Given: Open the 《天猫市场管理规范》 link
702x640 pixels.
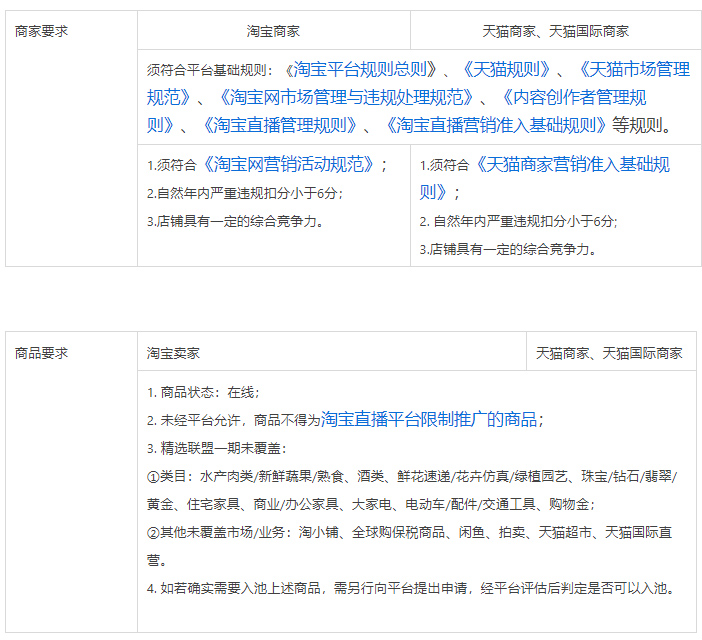Looking at the screenshot, I should [x=634, y=69].
